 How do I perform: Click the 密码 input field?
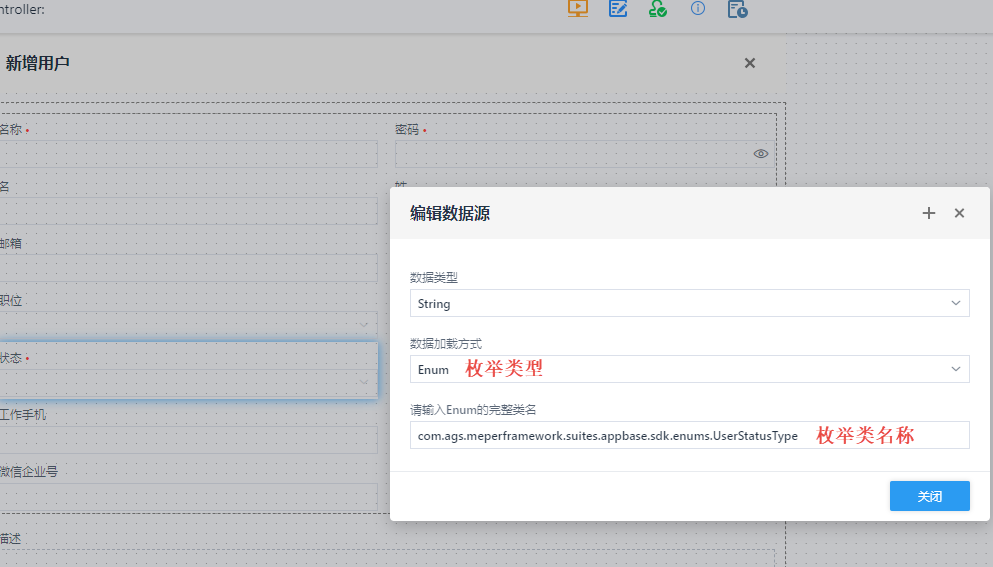point(584,154)
